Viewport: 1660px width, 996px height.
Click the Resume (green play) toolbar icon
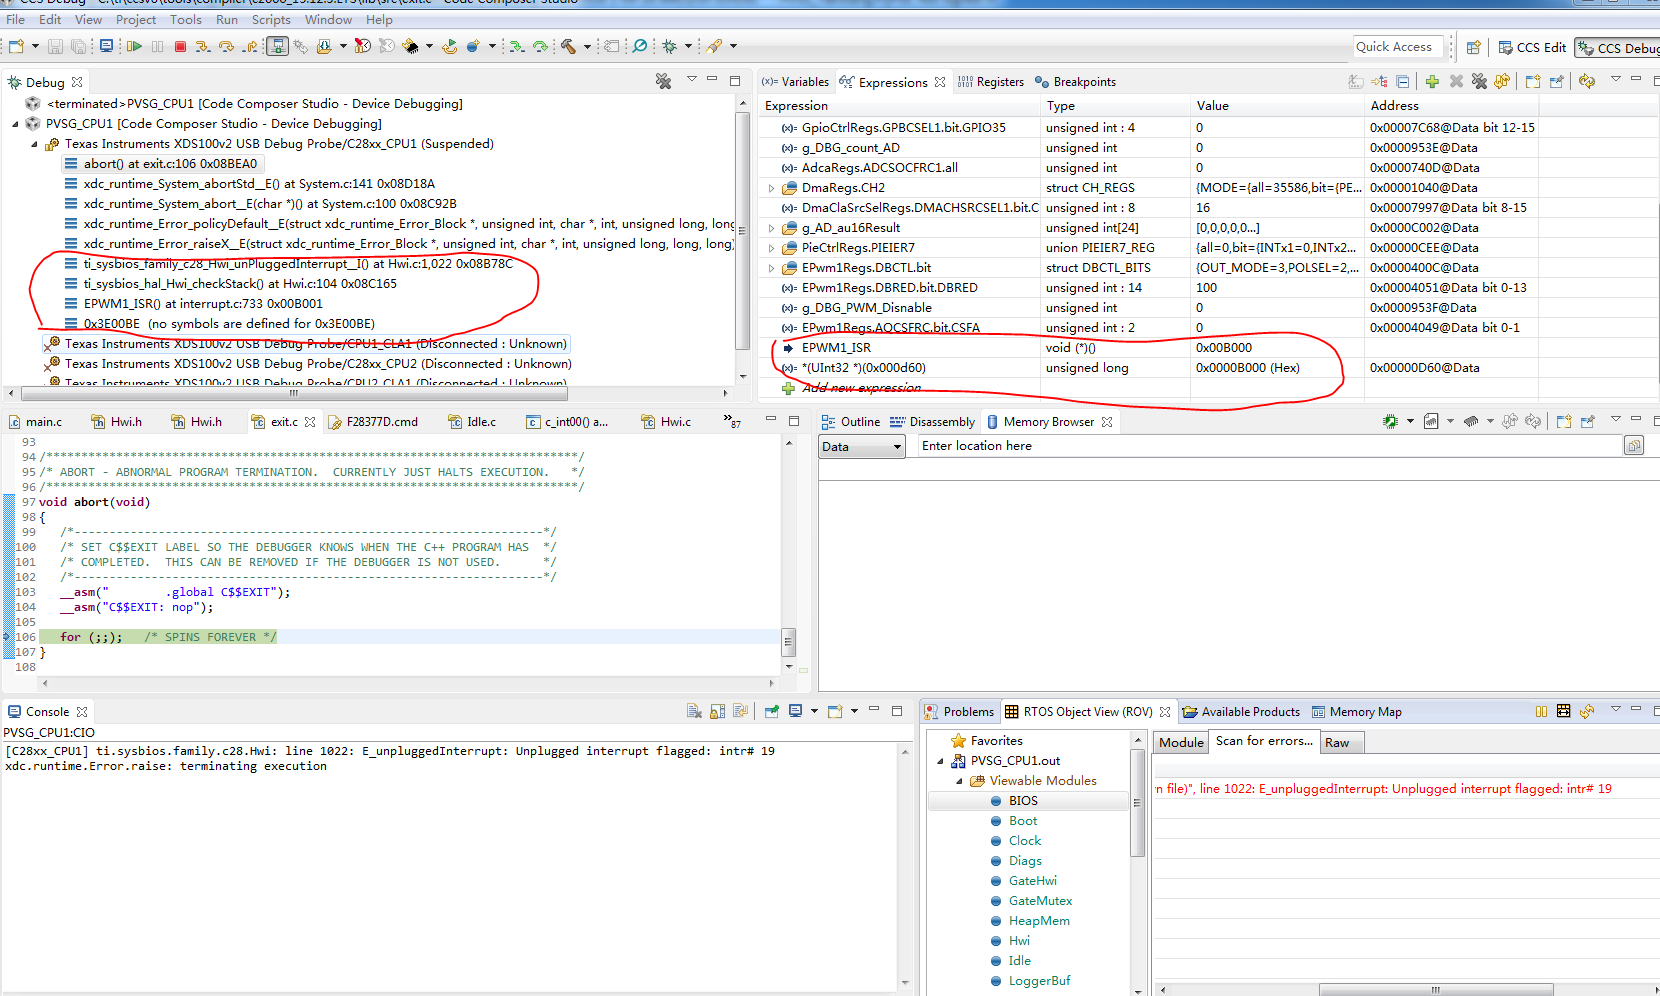click(x=134, y=46)
